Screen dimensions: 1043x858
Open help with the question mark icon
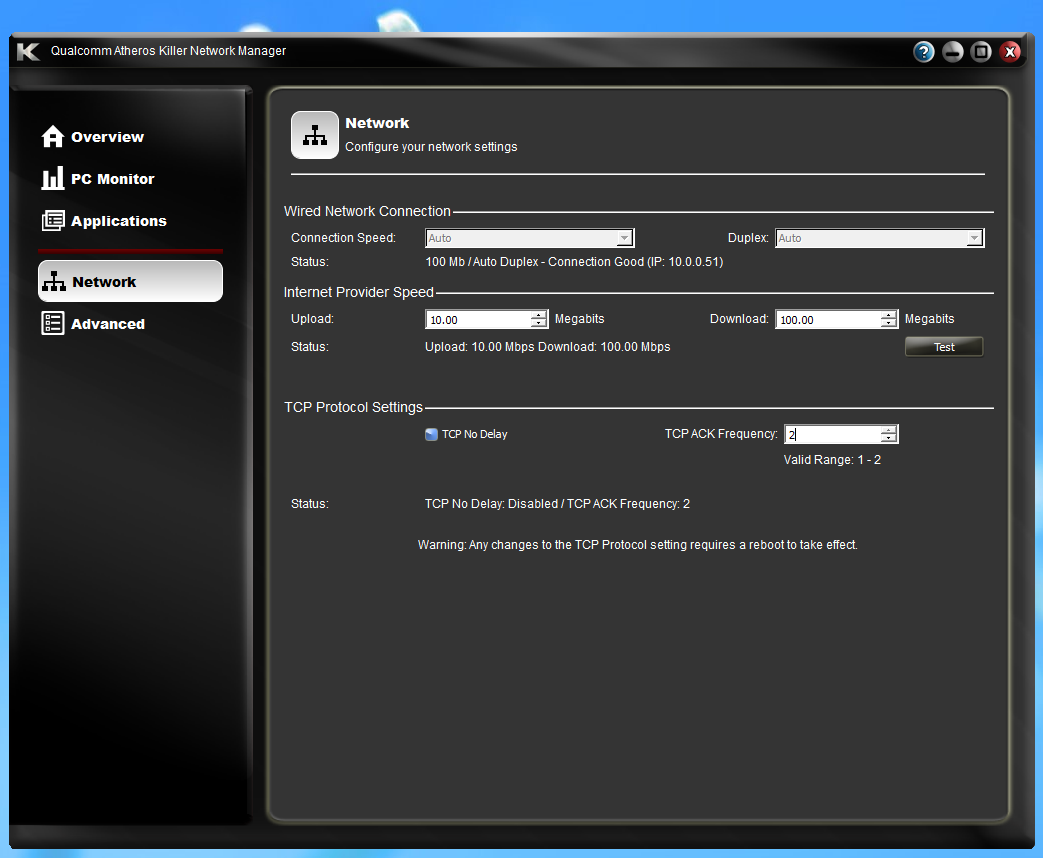[923, 51]
